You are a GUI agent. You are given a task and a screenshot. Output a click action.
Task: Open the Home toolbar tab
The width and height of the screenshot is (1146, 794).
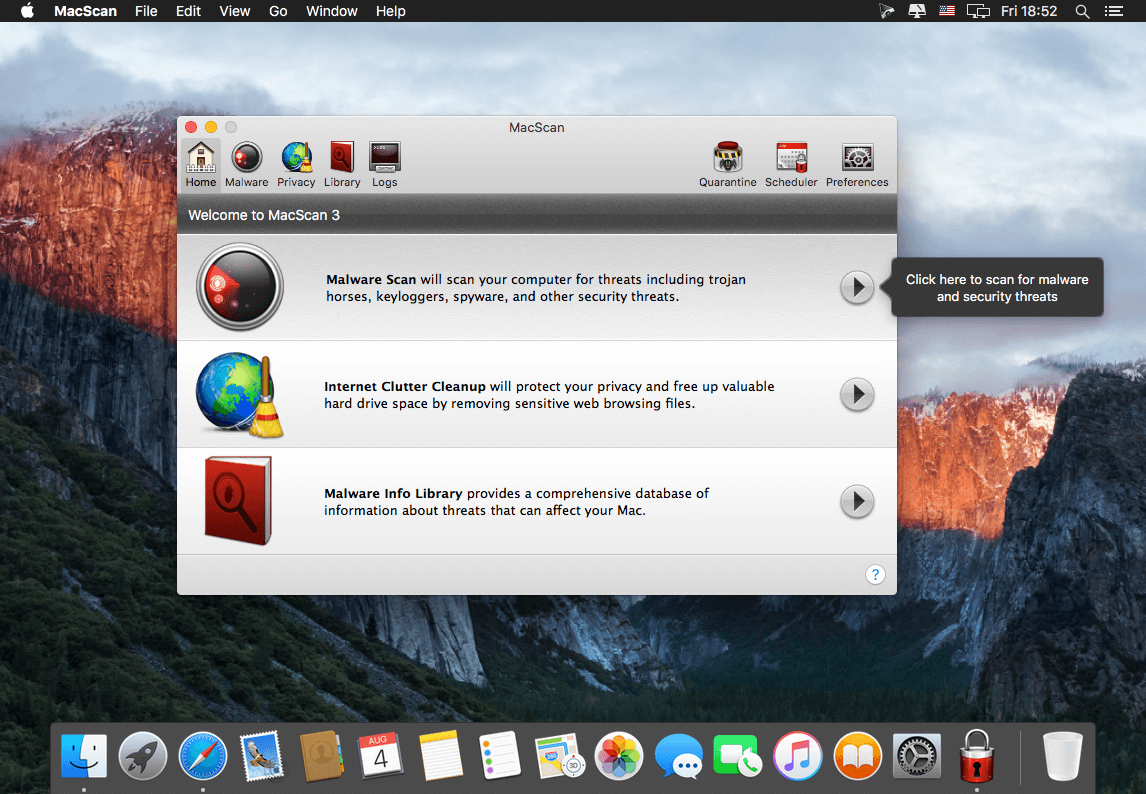200,165
